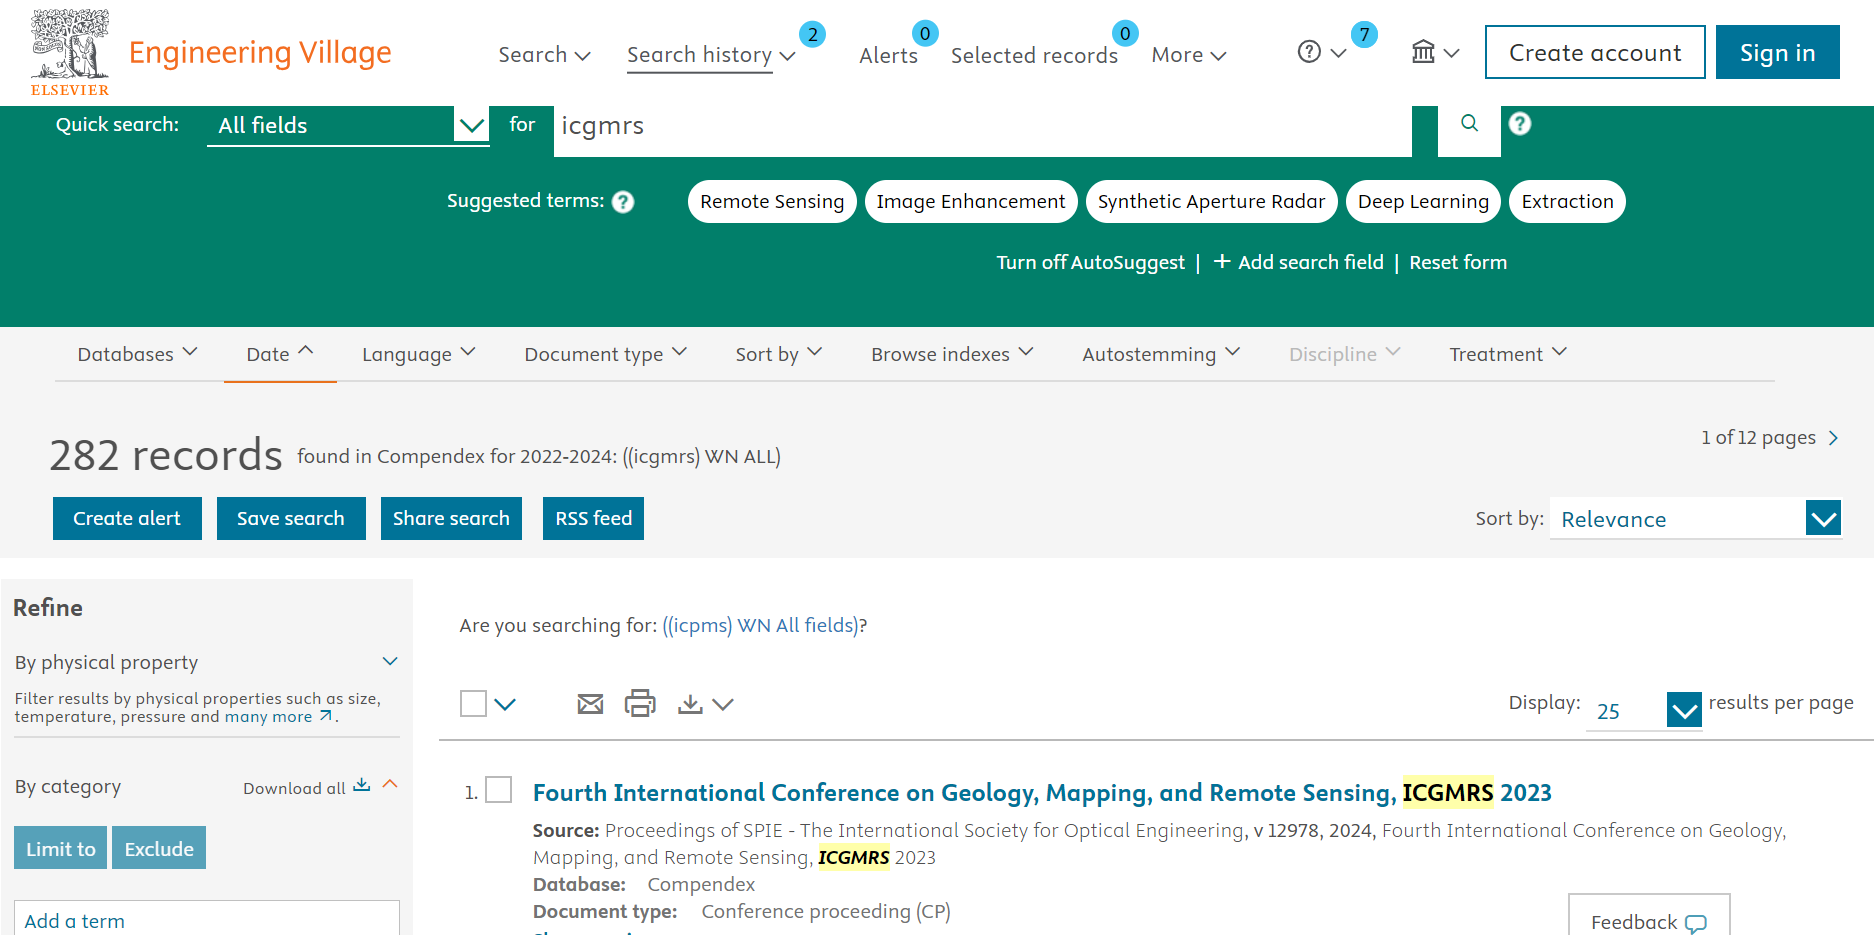Image resolution: width=1874 pixels, height=935 pixels.
Task: Click Create alert
Action: click(x=127, y=518)
